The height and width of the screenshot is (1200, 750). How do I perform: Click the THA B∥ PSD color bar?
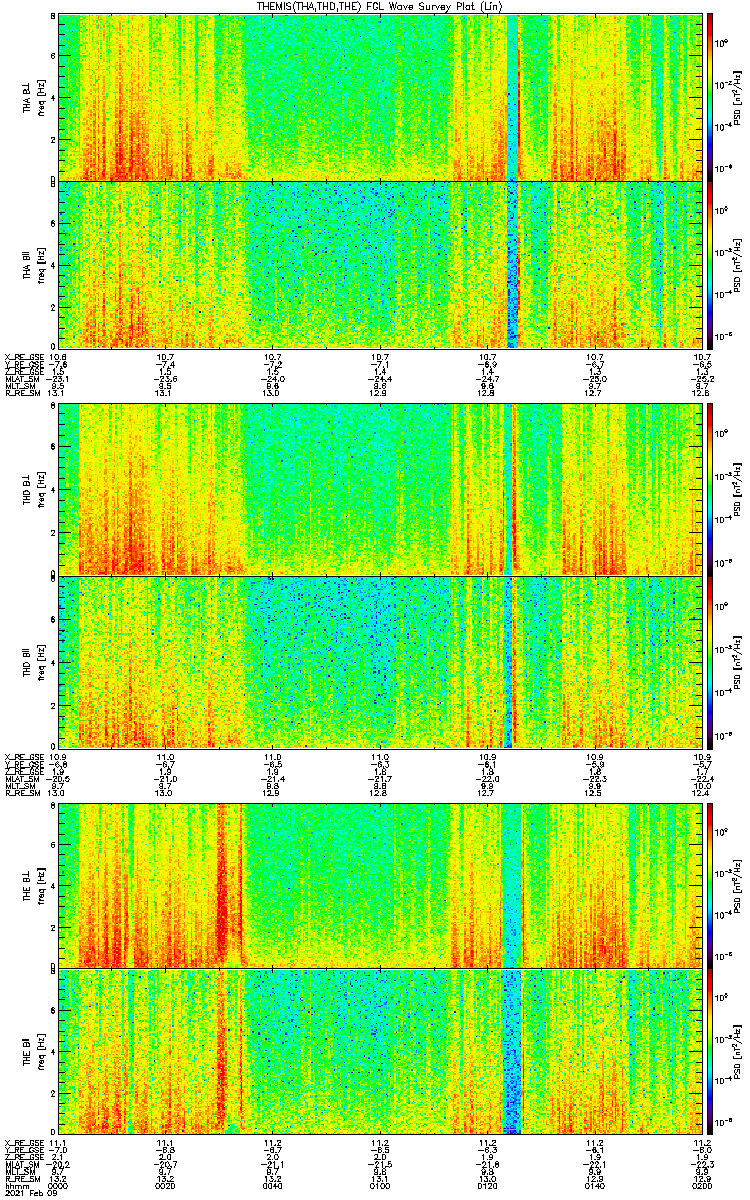coord(710,265)
